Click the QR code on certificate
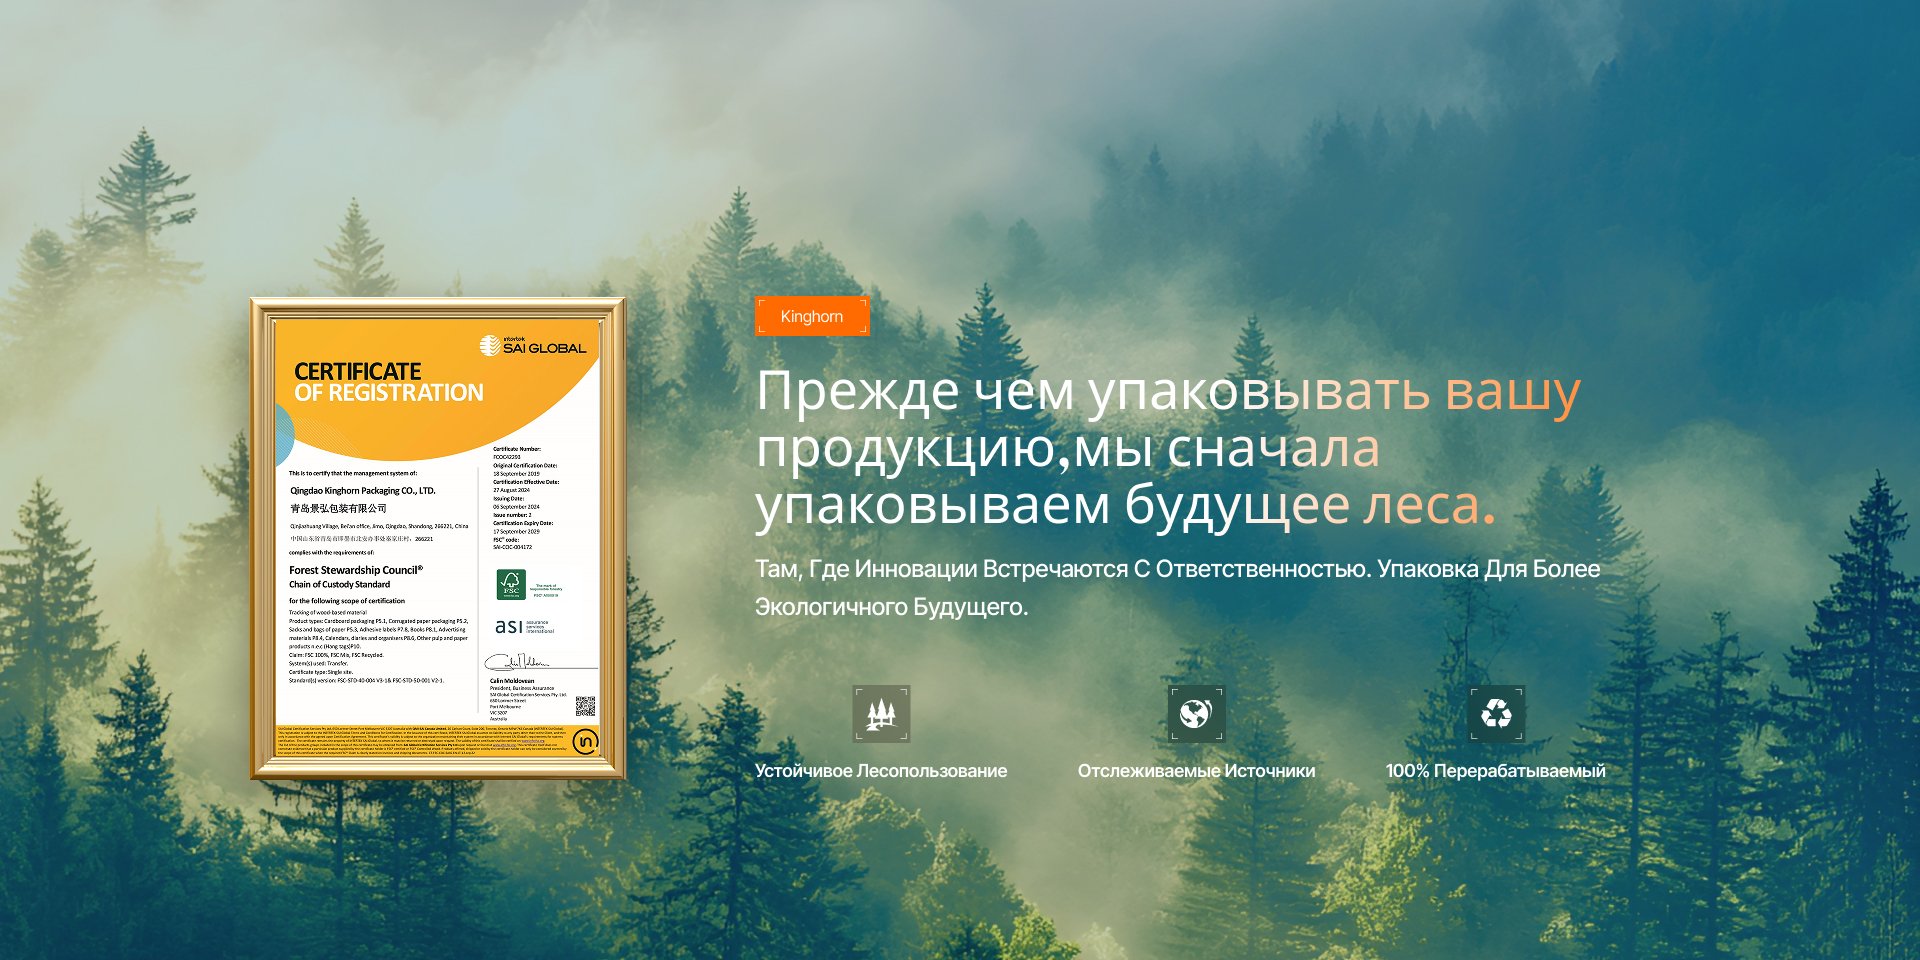 coord(585,706)
